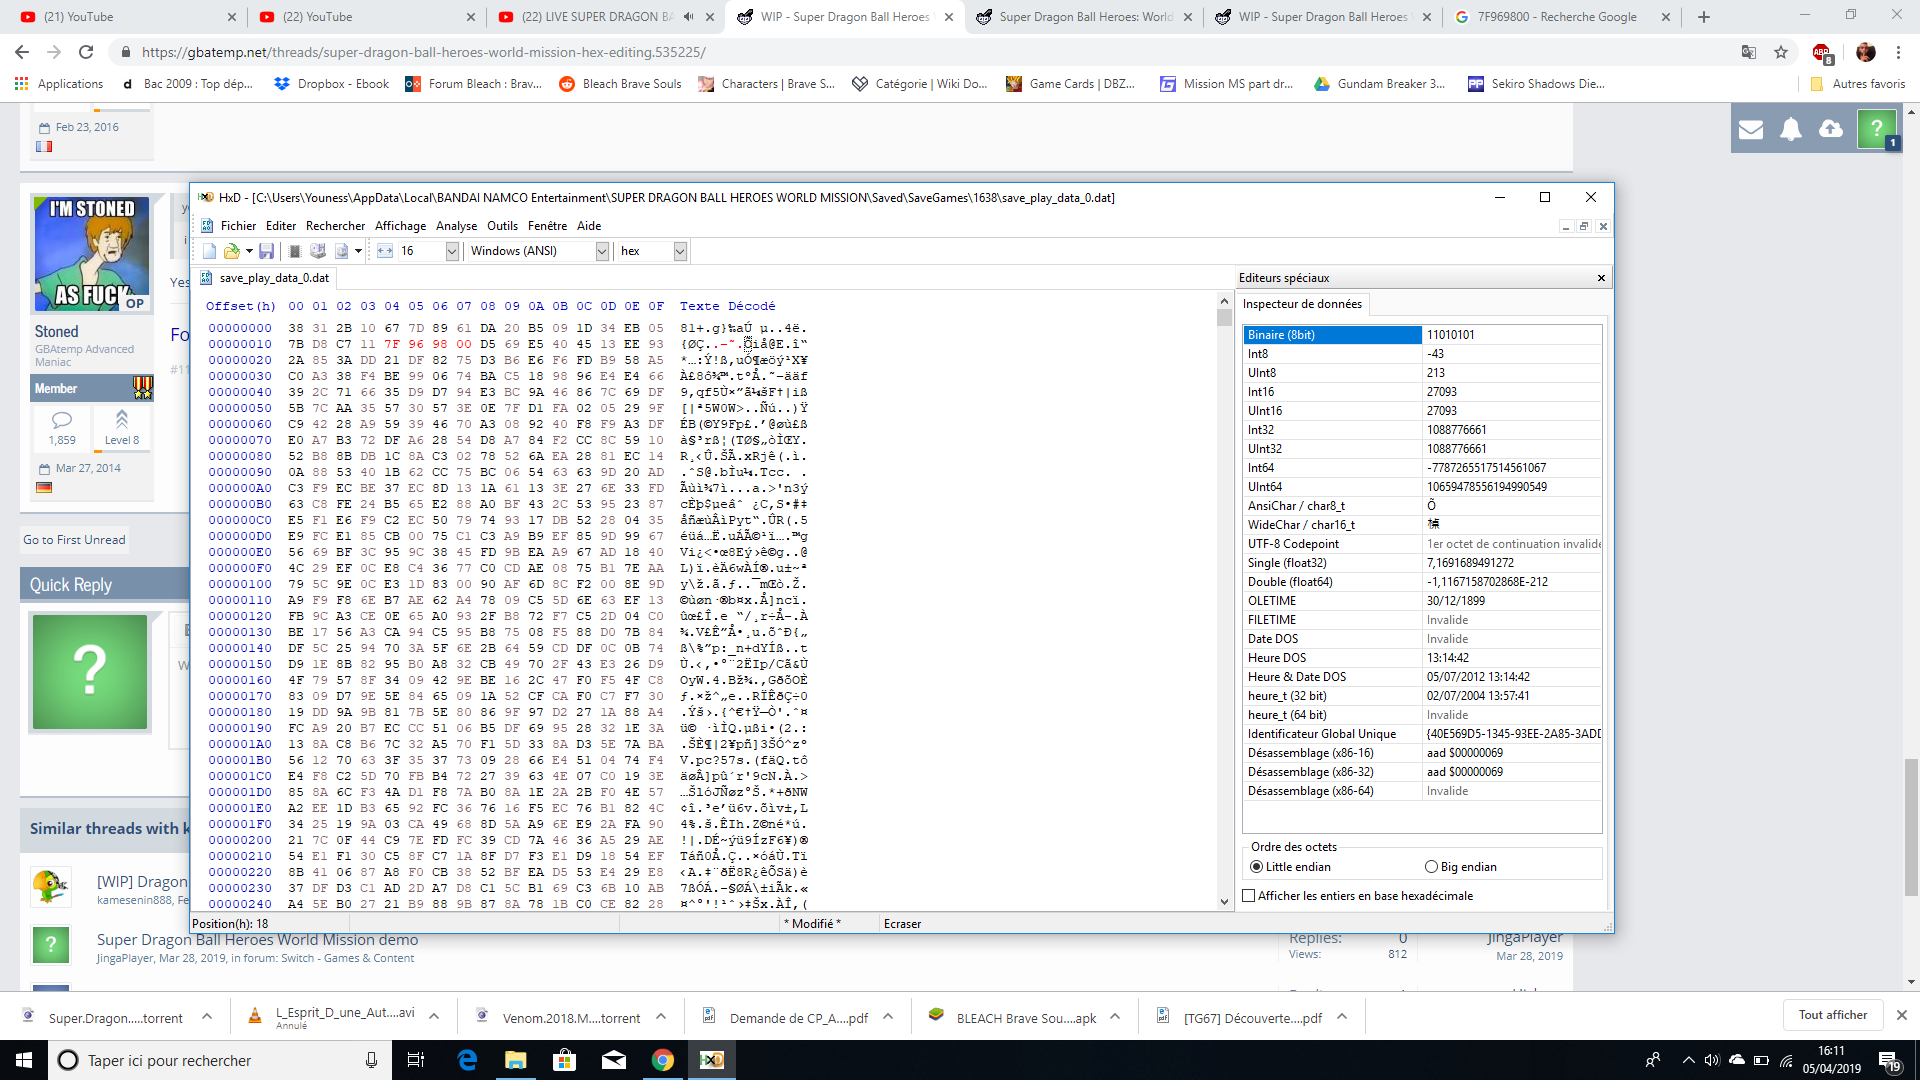Screen dimensions: 1920x1080
Task: Open File Explorer from the taskbar
Action: click(x=516, y=1060)
